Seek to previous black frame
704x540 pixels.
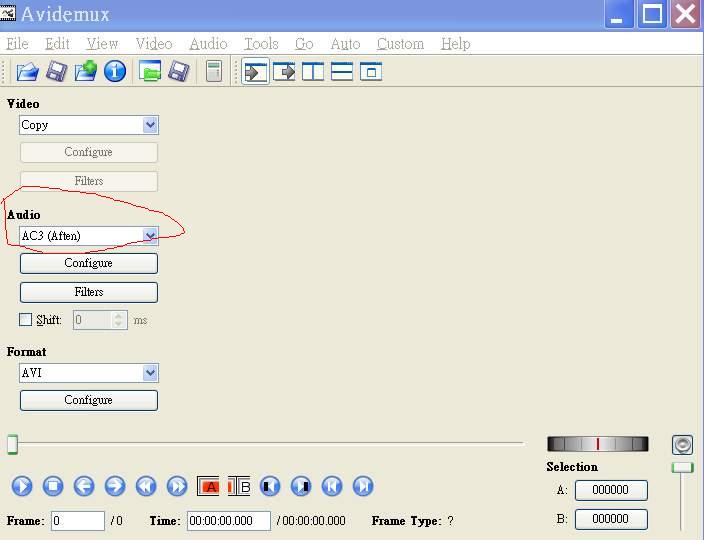point(270,486)
